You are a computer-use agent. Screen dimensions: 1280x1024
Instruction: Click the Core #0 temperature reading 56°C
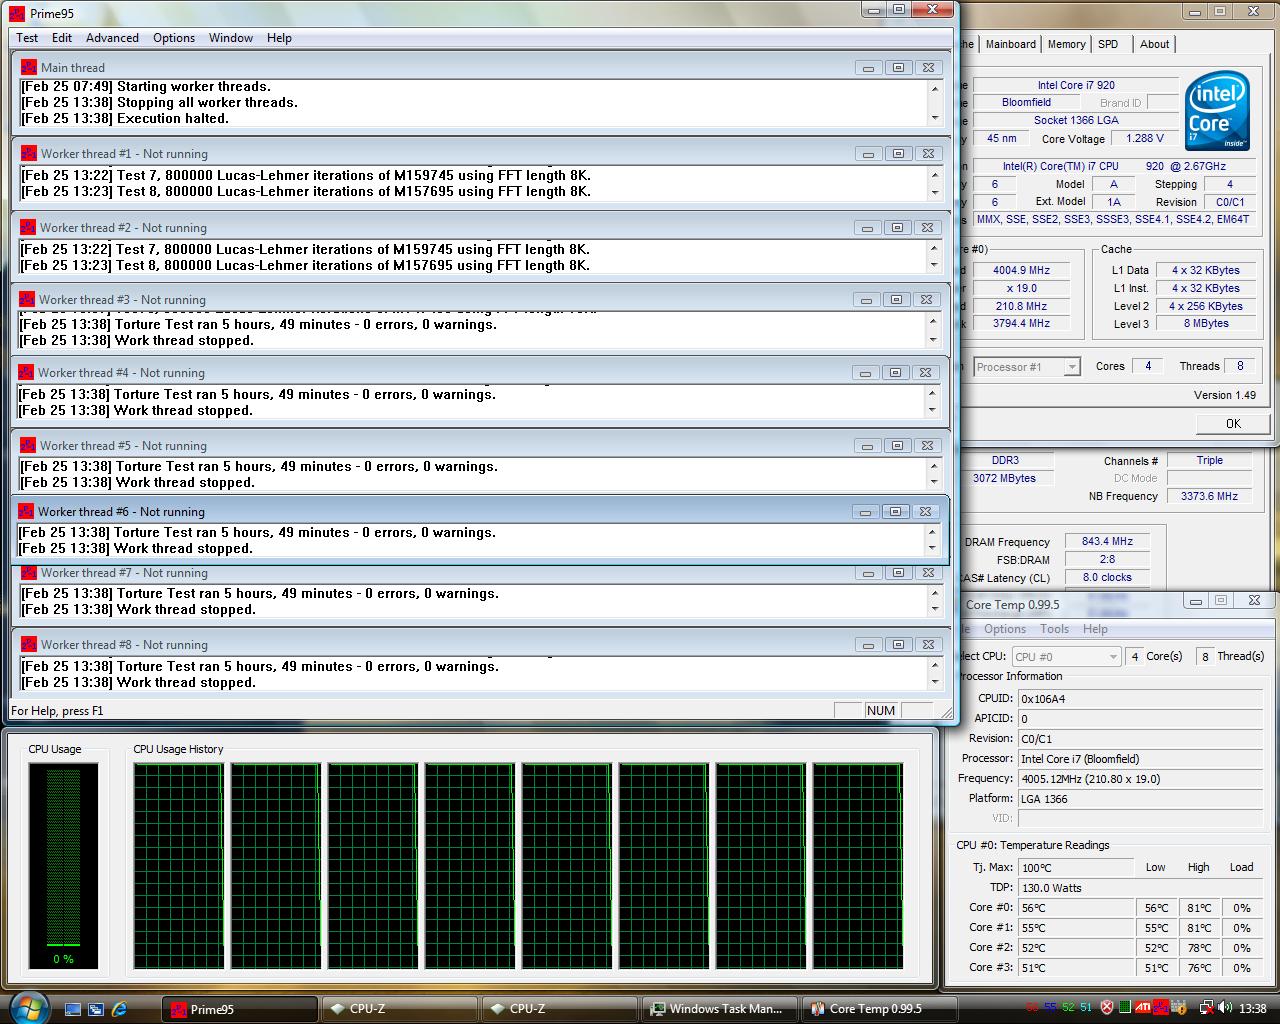coord(1076,908)
